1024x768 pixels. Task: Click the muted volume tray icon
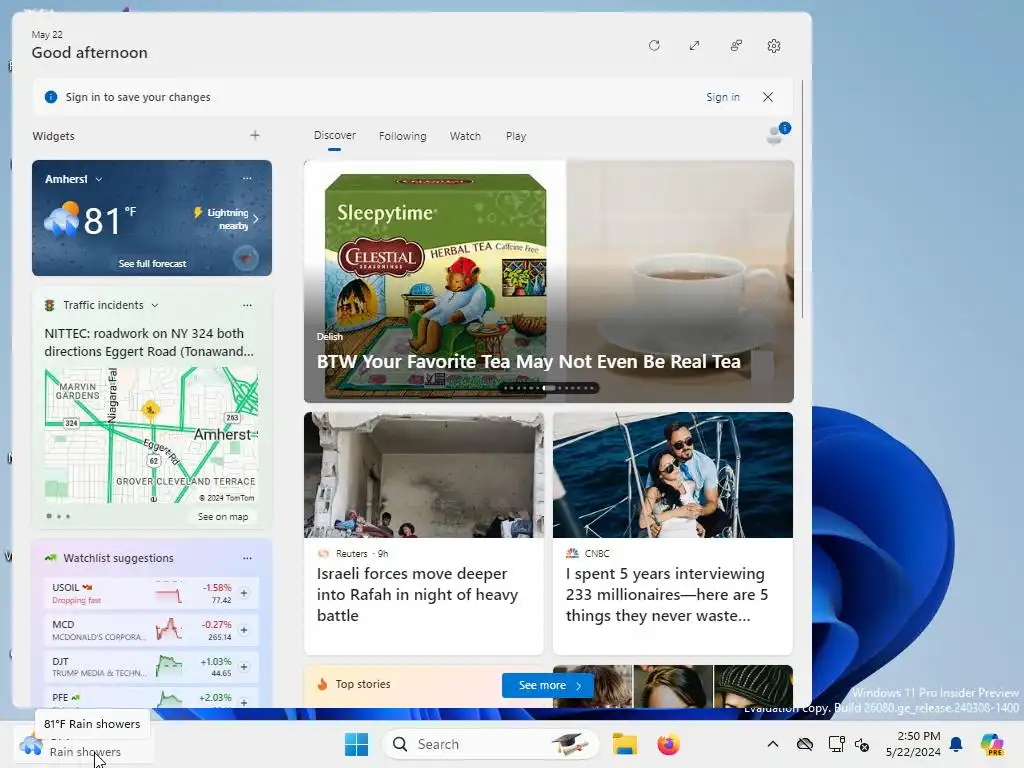pyautogui.click(x=862, y=744)
